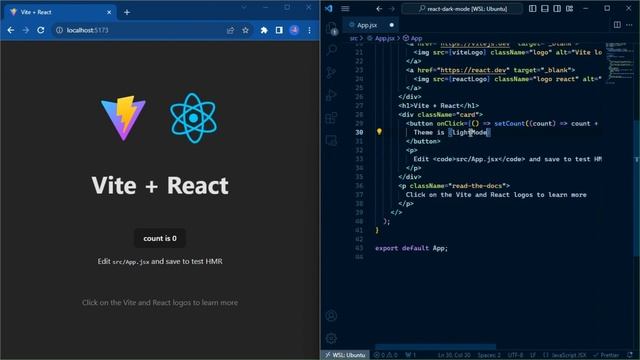Open editor More Actions ellipsis
The image size is (640, 360).
629,25
